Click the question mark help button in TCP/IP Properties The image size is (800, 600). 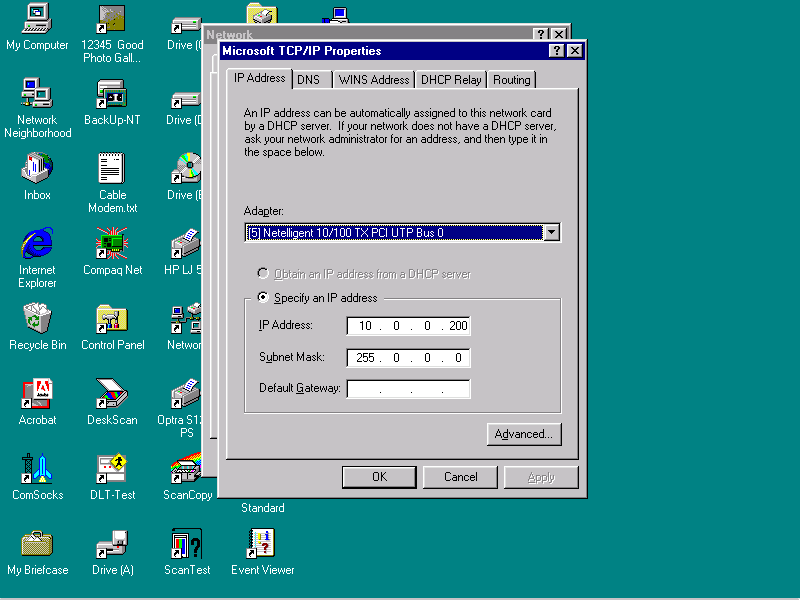click(x=557, y=51)
